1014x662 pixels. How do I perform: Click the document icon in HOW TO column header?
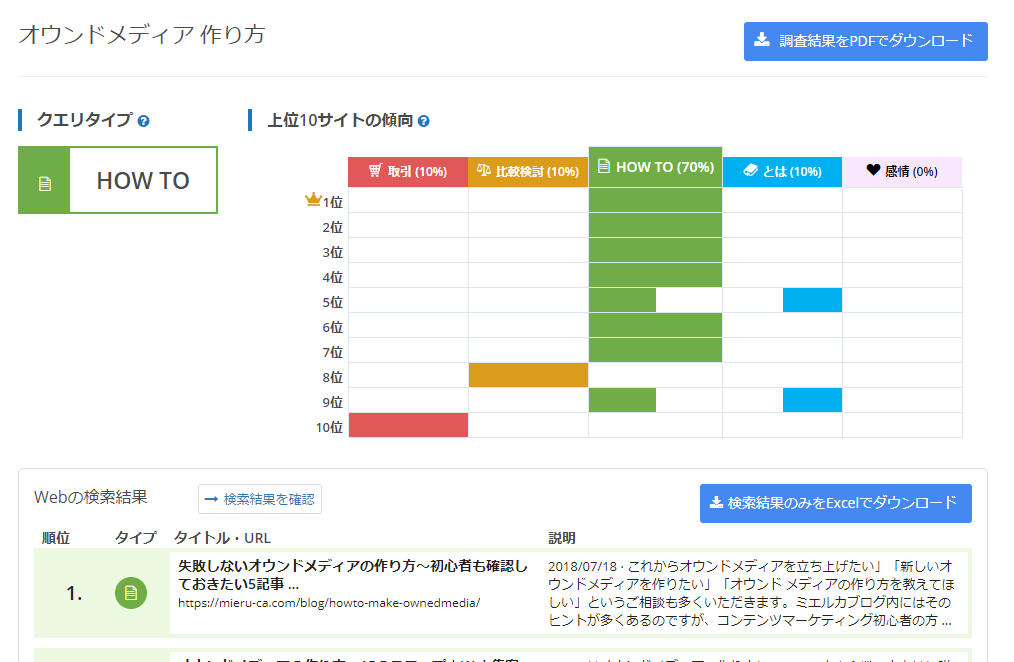point(603,166)
